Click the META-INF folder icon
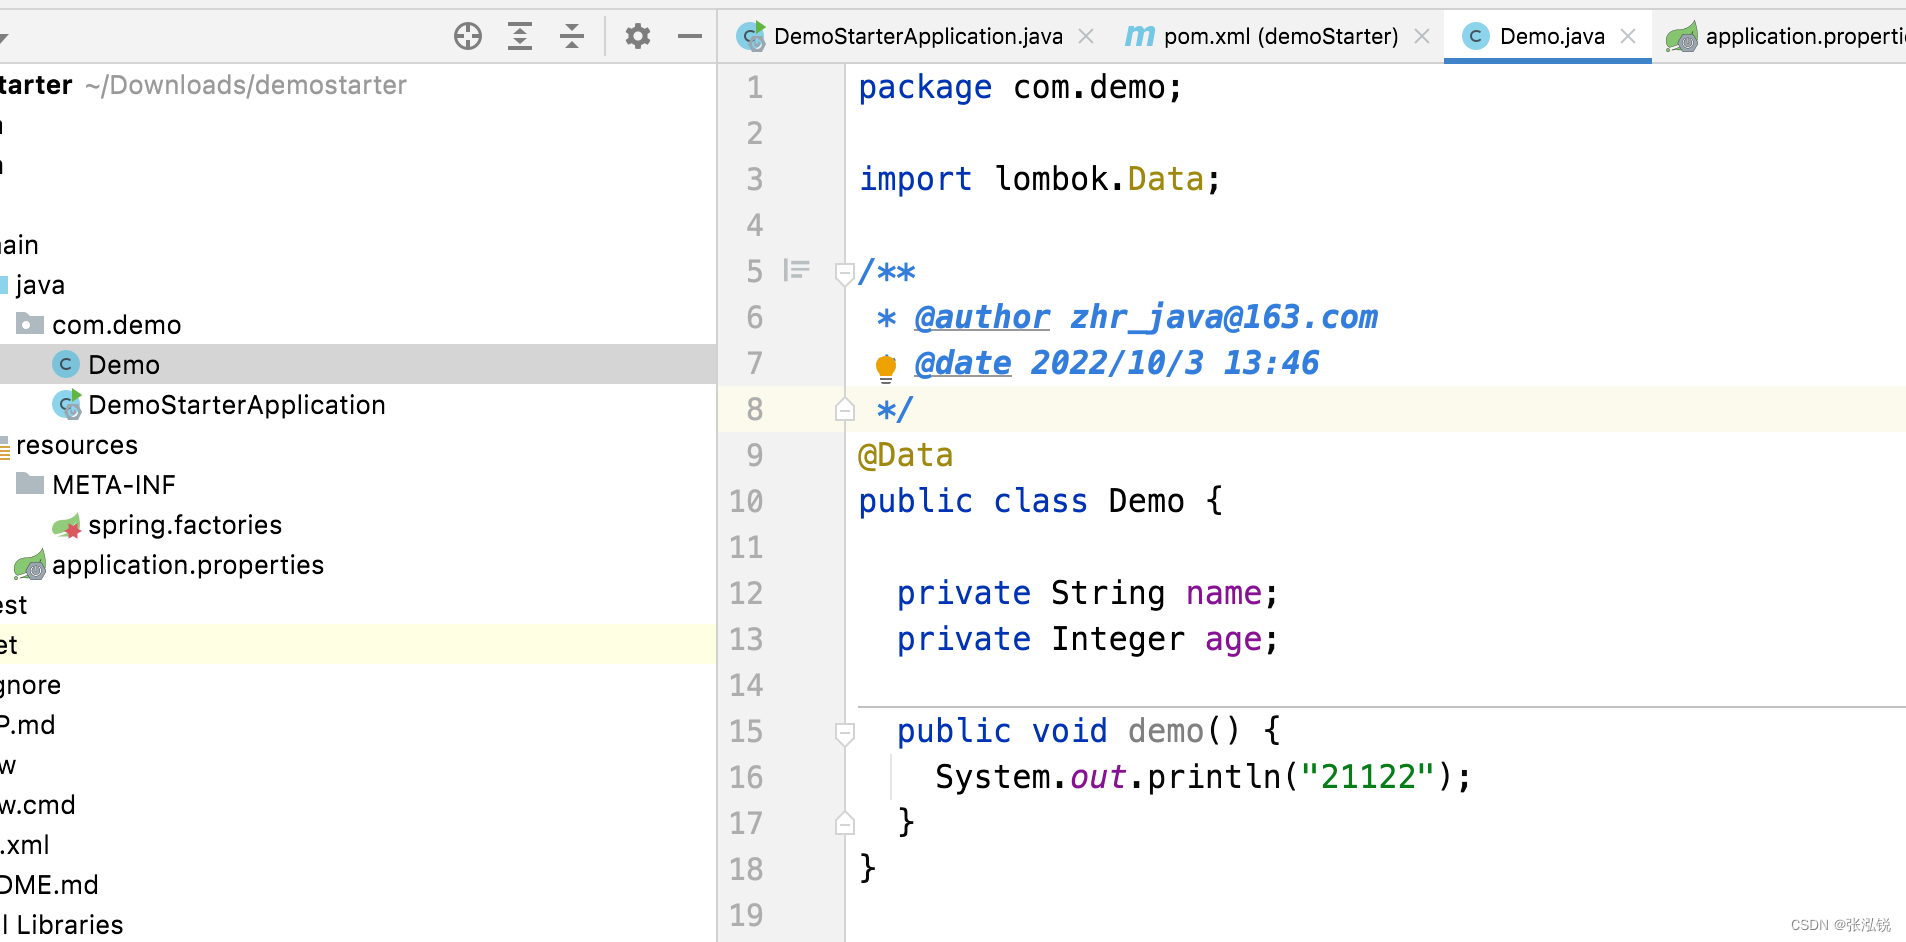The image size is (1906, 942). tap(30, 484)
